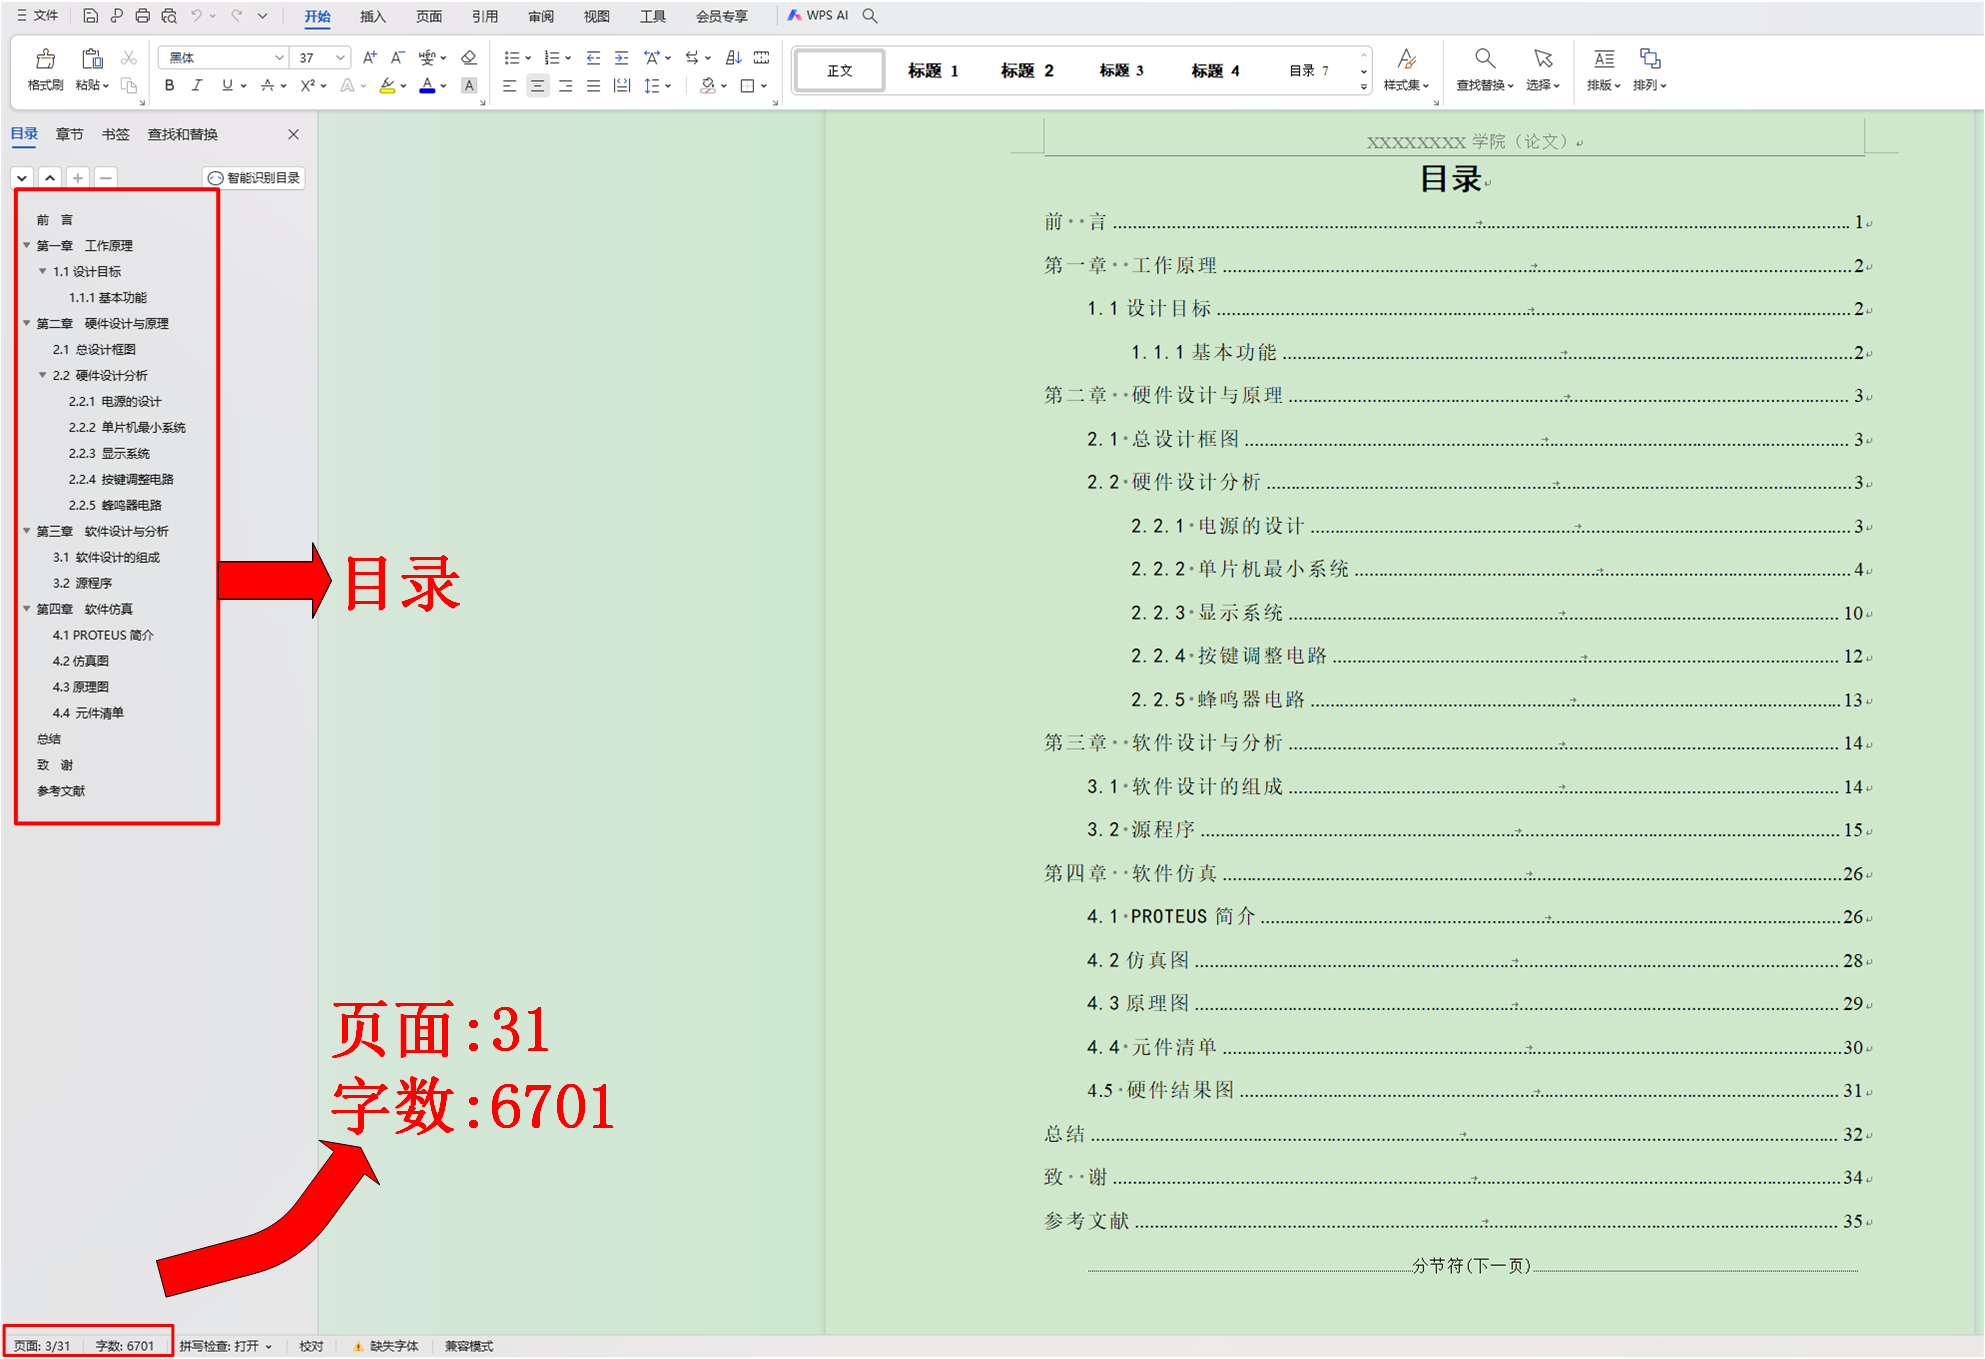This screenshot has width=1985, height=1359.
Task: Apply superscript formatting with the X² icon
Action: pos(306,86)
